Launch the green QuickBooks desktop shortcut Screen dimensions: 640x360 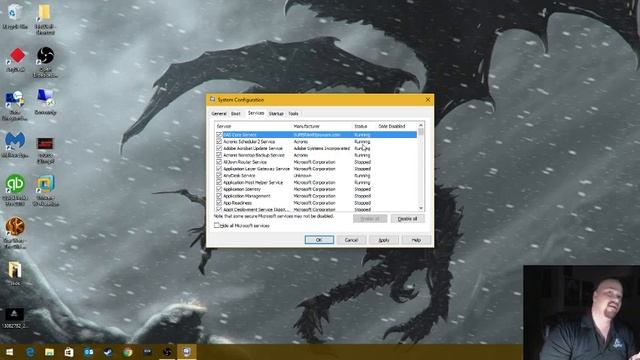click(15, 189)
